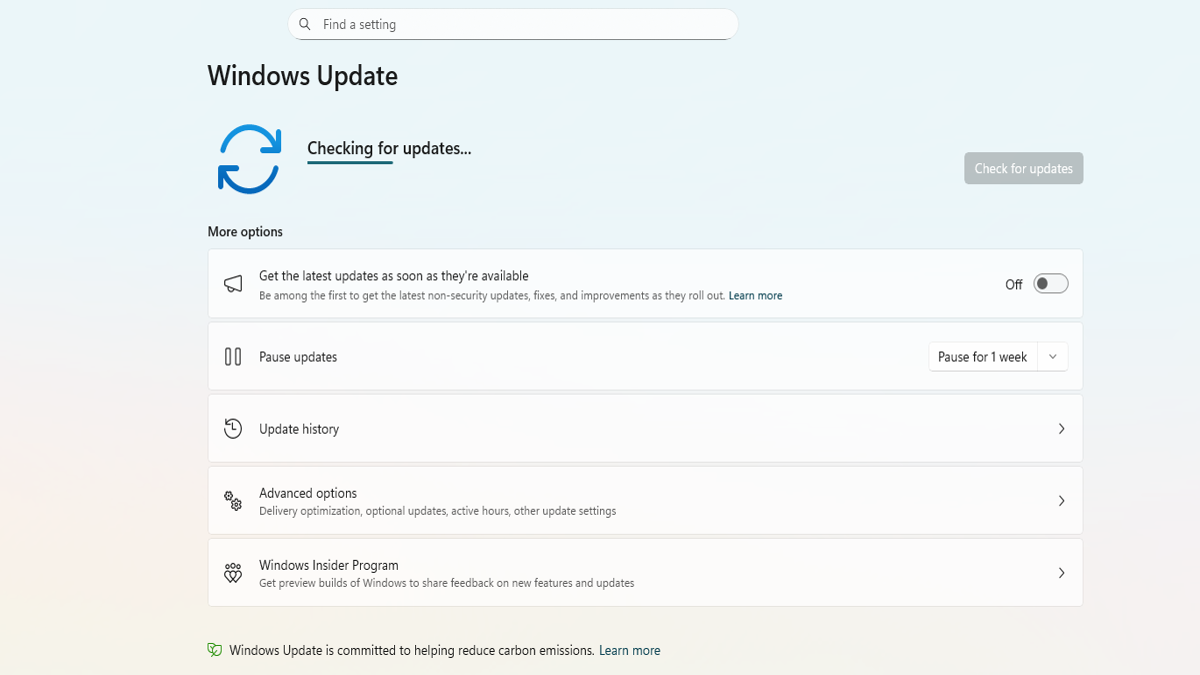
Task: Click the Get preview builds description text
Action: tap(446, 583)
